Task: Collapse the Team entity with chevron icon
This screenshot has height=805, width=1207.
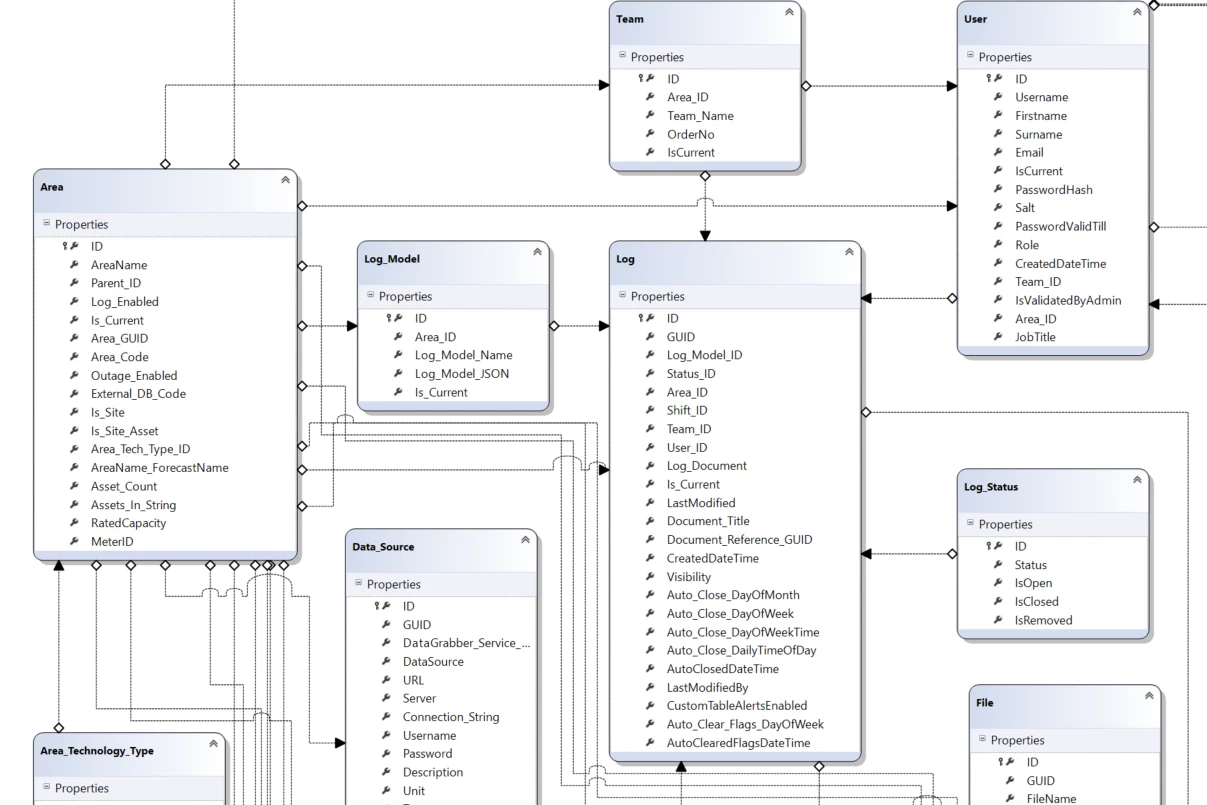Action: point(789,12)
